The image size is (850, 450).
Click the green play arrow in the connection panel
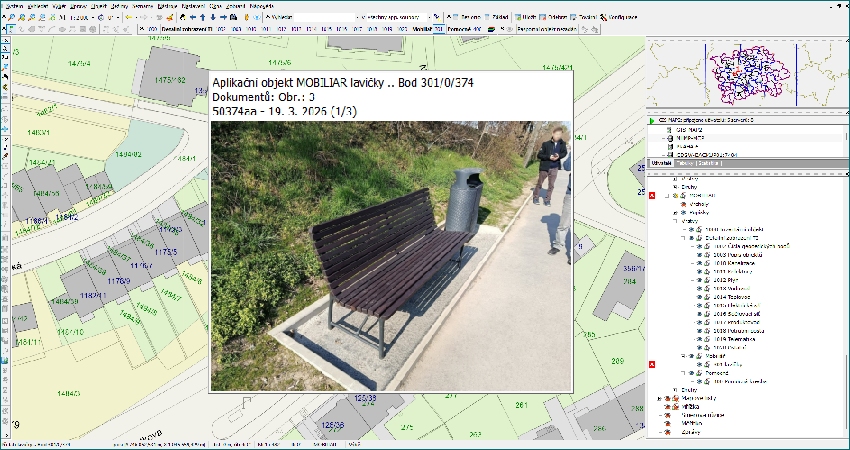click(x=652, y=120)
